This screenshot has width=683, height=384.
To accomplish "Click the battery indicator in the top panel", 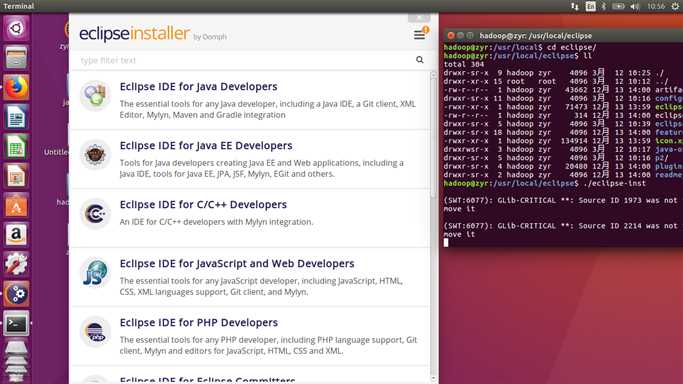I will 619,6.
